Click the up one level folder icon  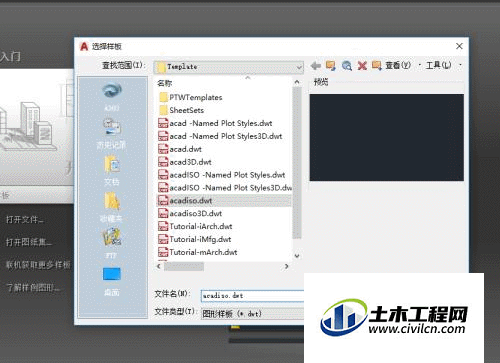331,66
